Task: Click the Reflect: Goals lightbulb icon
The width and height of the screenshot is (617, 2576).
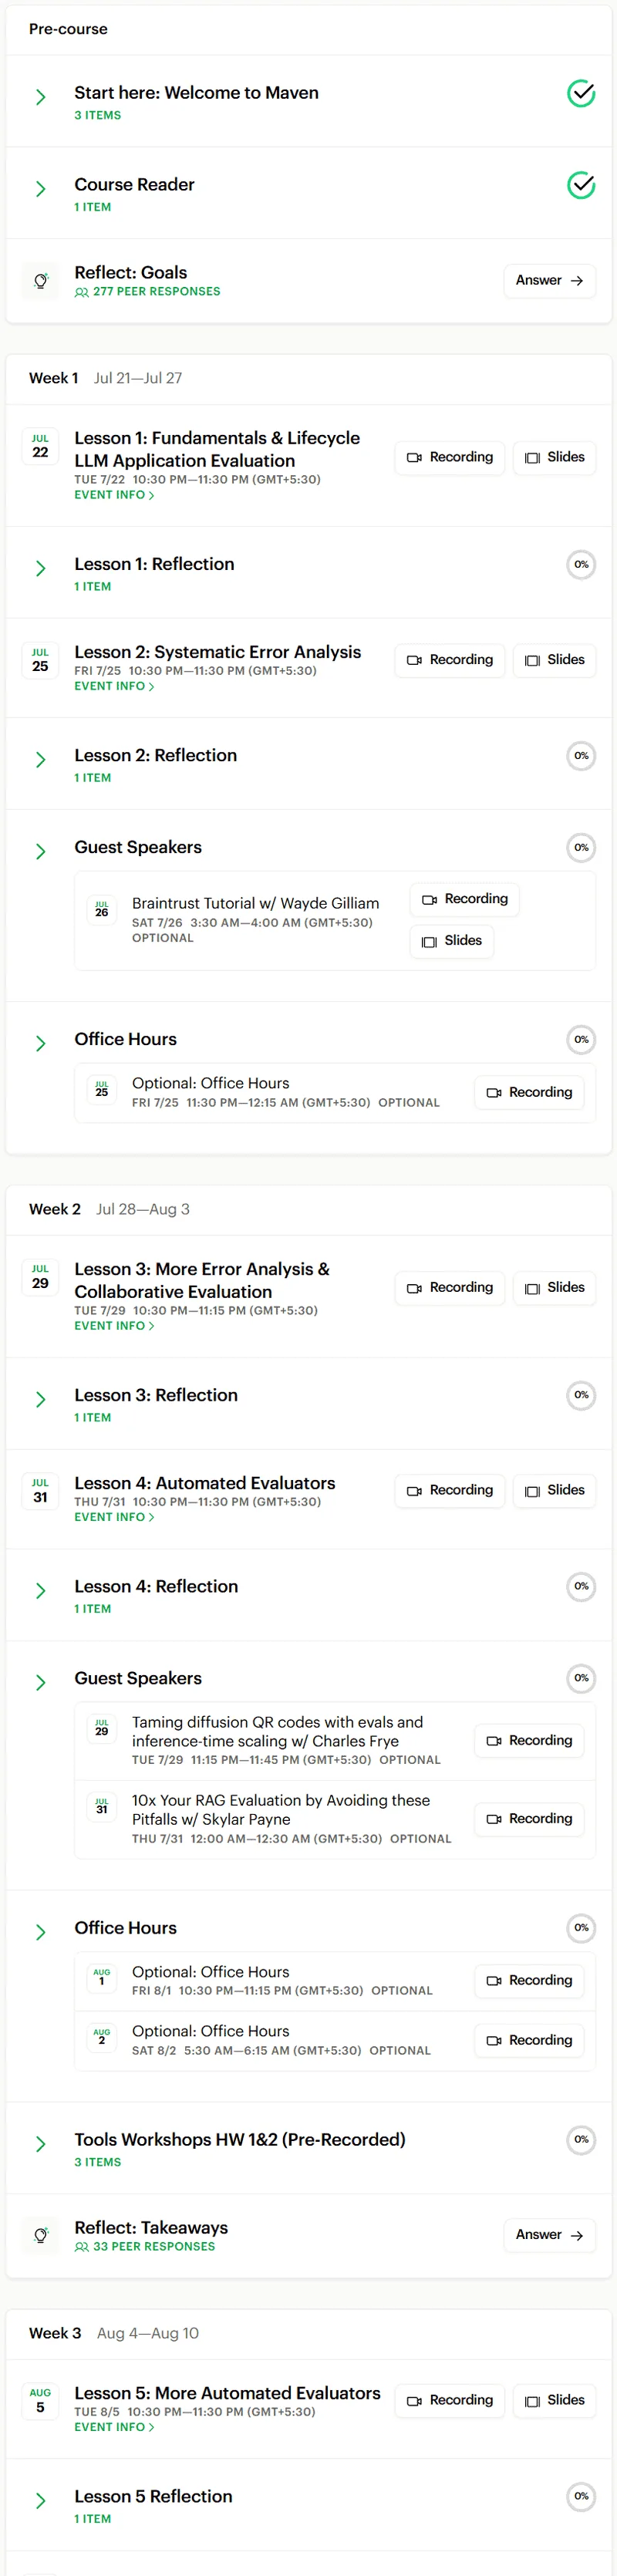Action: (40, 281)
